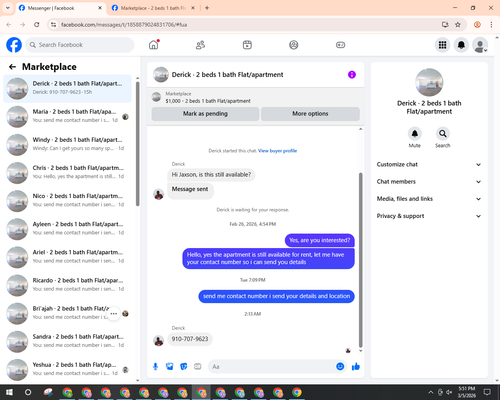The image size is (500, 400).
Task: Open options menu for Bri'ajah chat
Action: 114,314
